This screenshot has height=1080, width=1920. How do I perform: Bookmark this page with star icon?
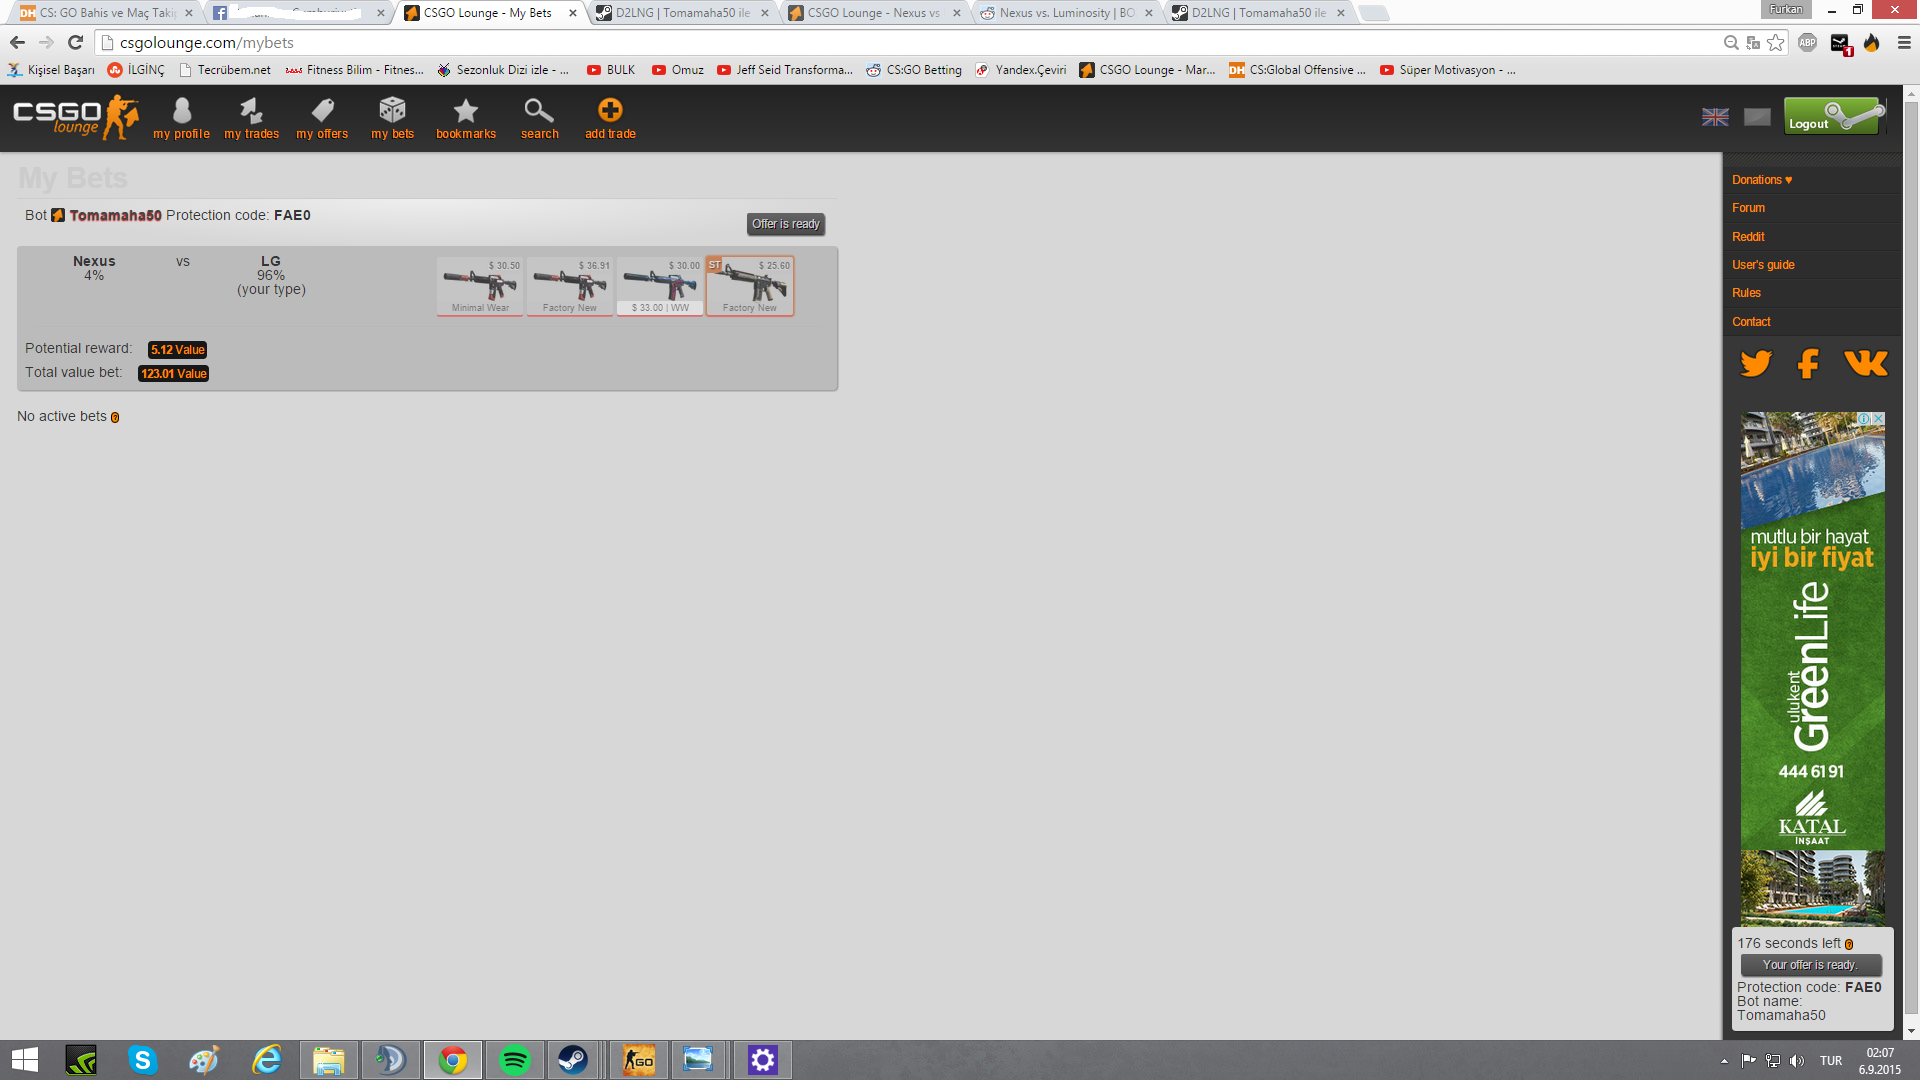pos(1776,43)
